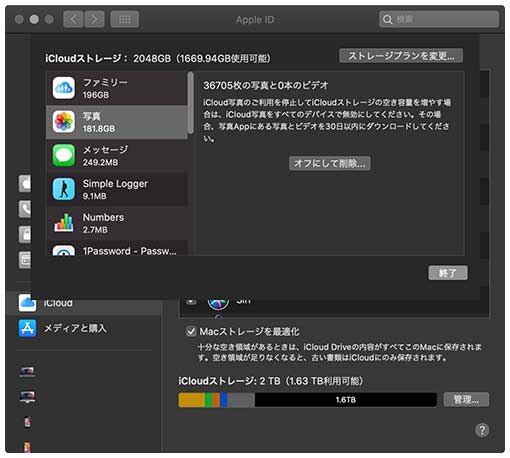510x458 pixels.
Task: Click the Numbers app icon
Action: click(x=64, y=223)
